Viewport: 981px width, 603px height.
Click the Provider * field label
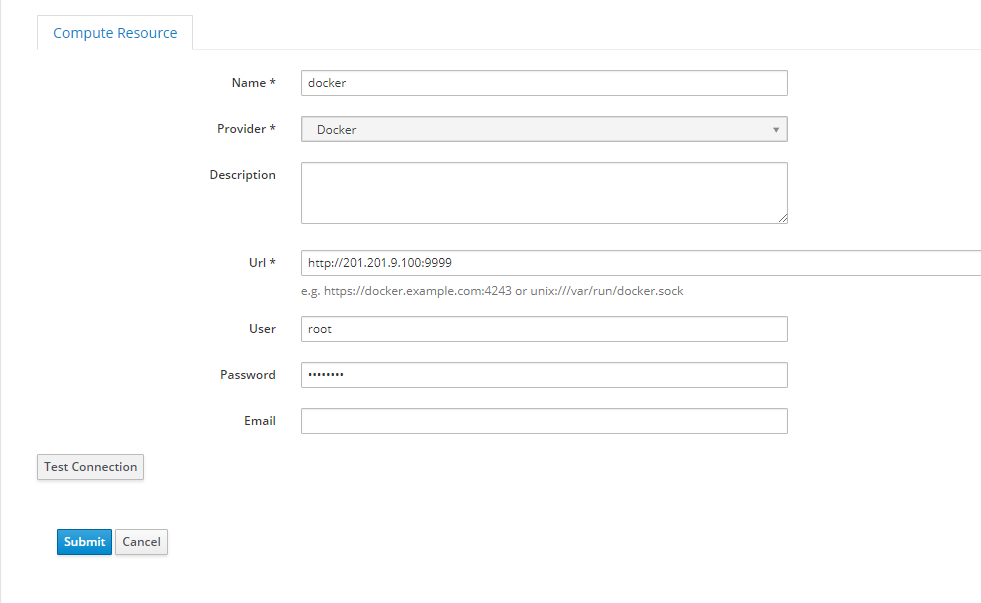pos(246,129)
